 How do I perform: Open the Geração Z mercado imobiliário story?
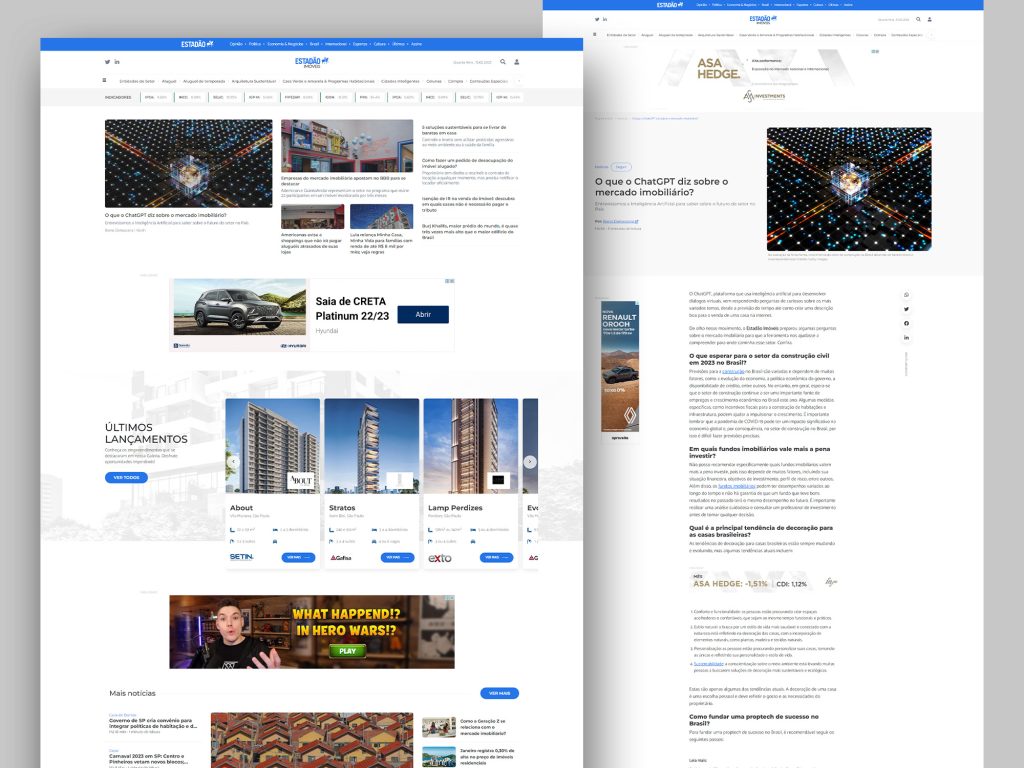[483, 727]
